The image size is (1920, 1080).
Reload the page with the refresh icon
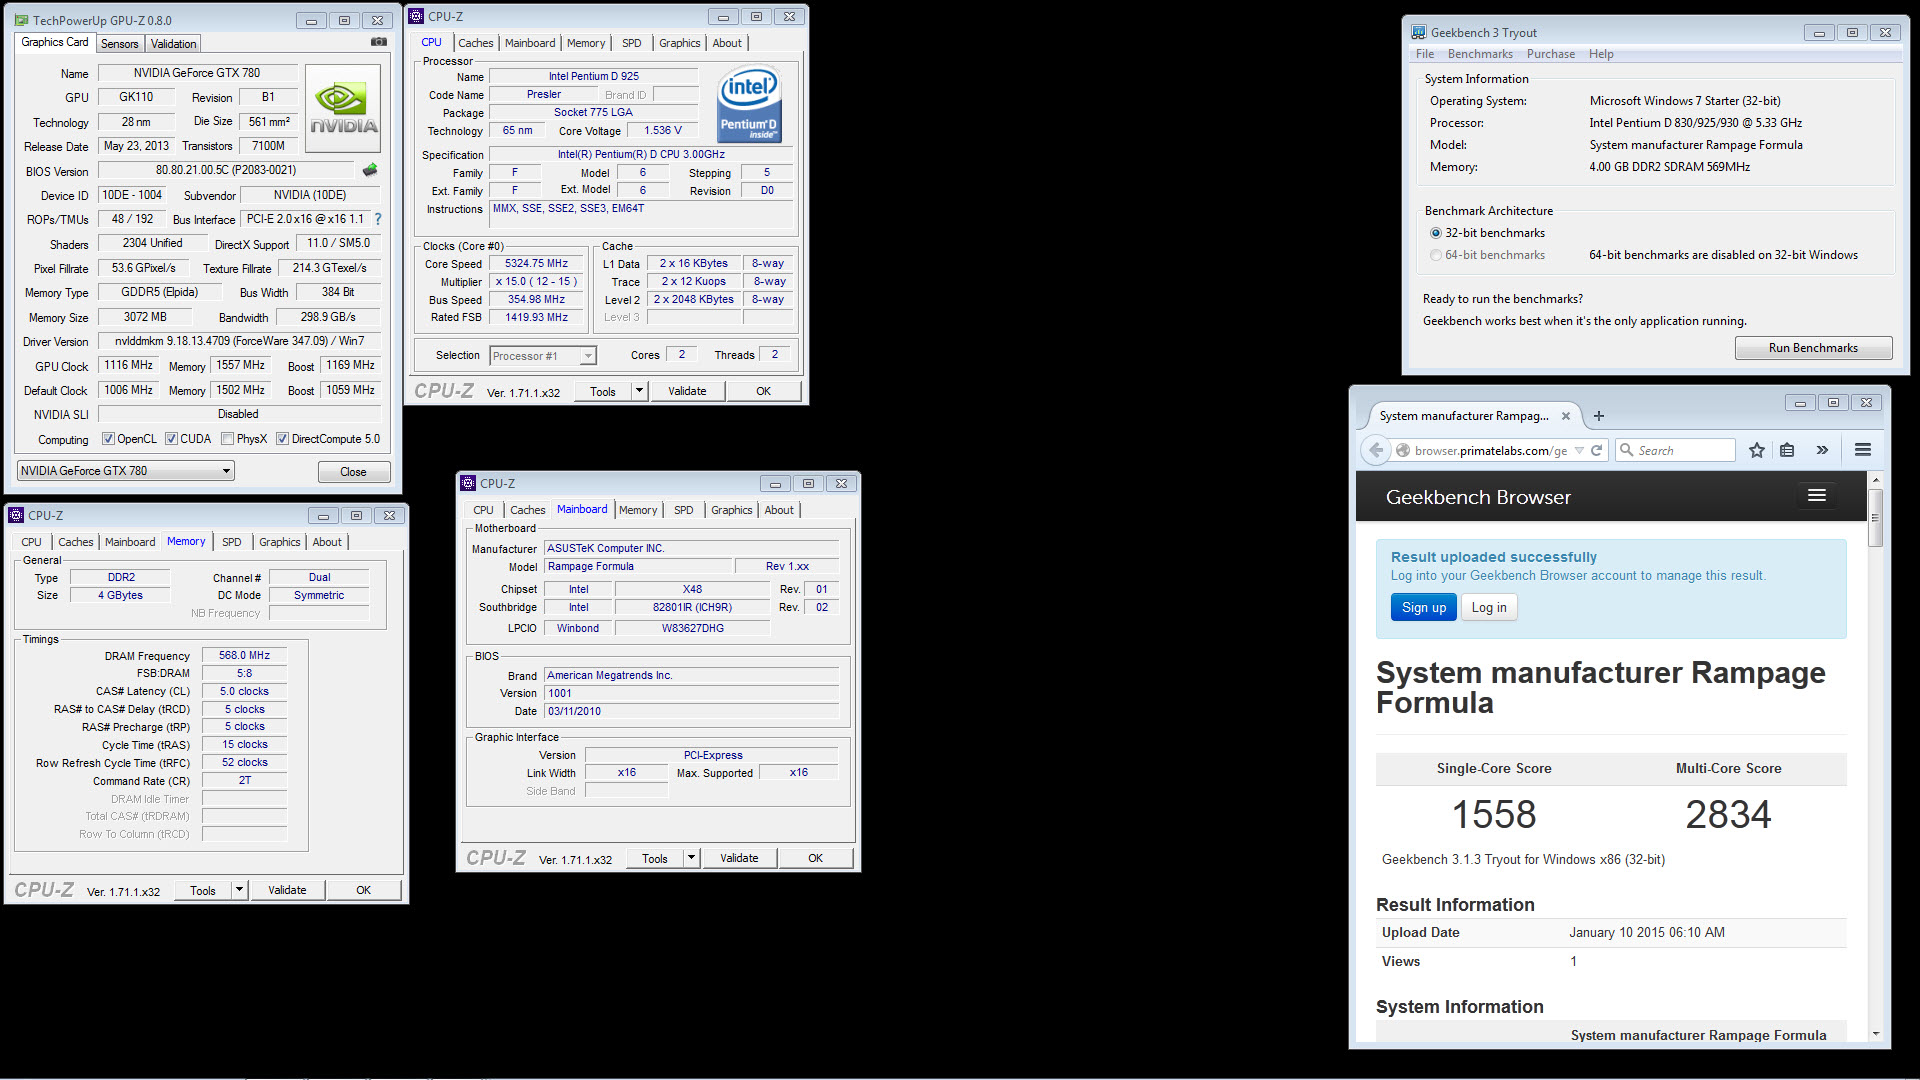(1597, 450)
